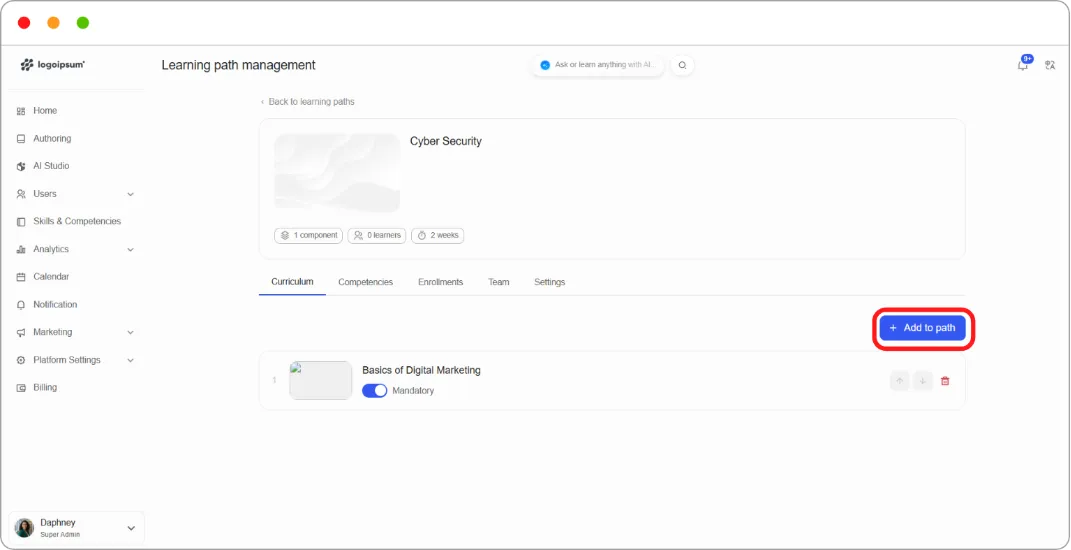Click Basics of Digital Marketing thumbnail
The width and height of the screenshot is (1071, 550).
tap(321, 381)
